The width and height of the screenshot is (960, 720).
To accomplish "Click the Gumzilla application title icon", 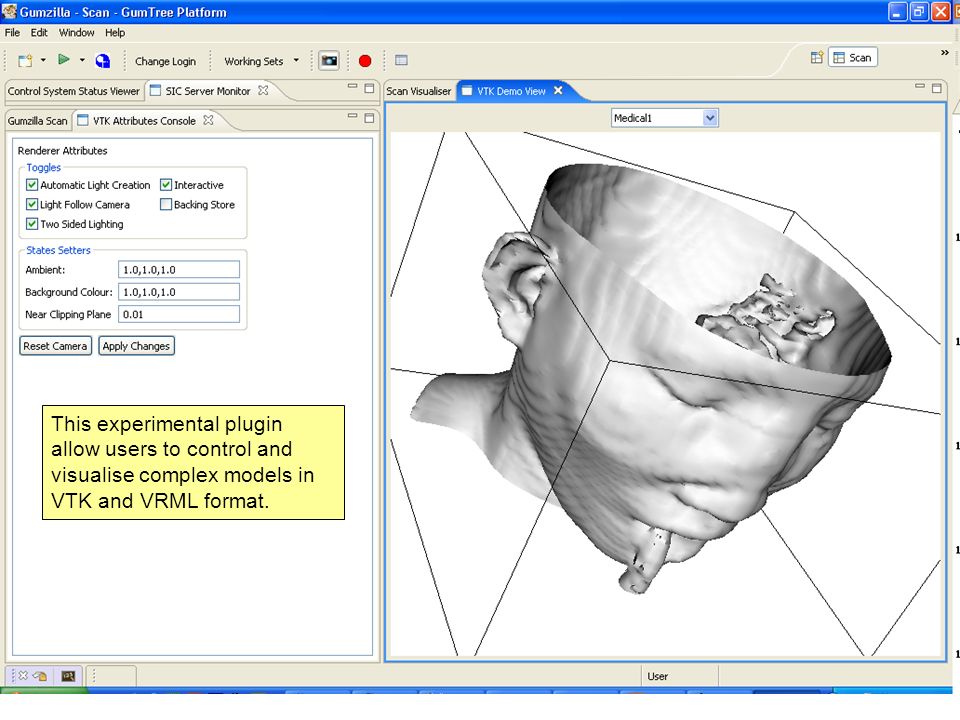I will click(9, 11).
